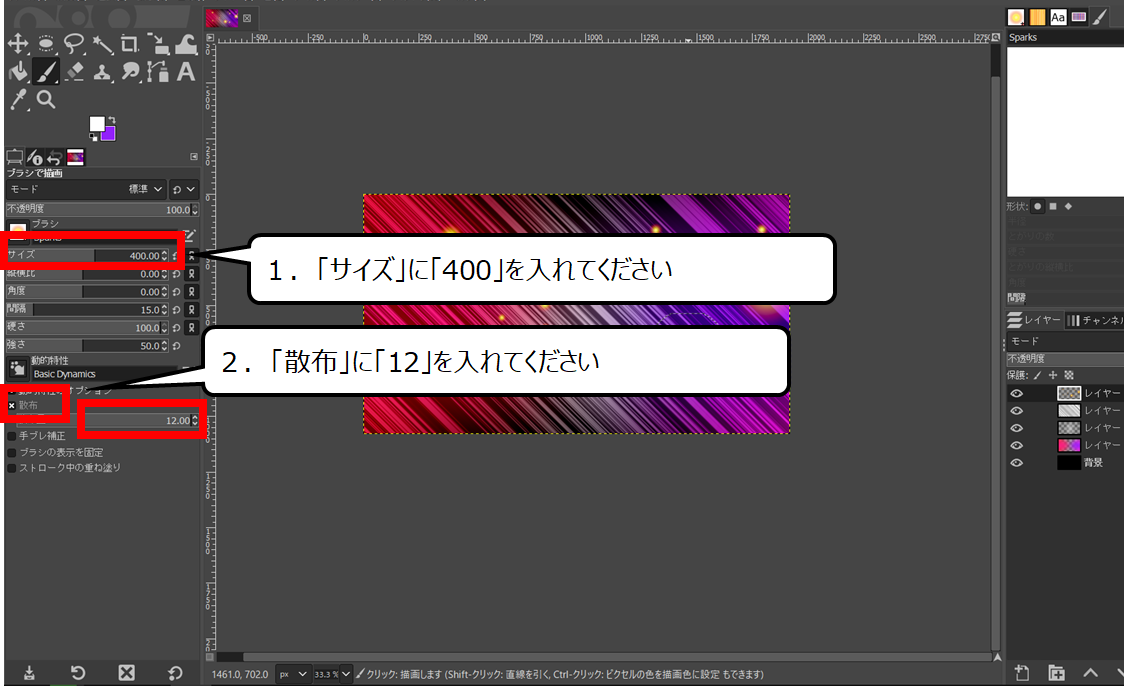Select the Text tool
The image size is (1124, 686).
186,72
